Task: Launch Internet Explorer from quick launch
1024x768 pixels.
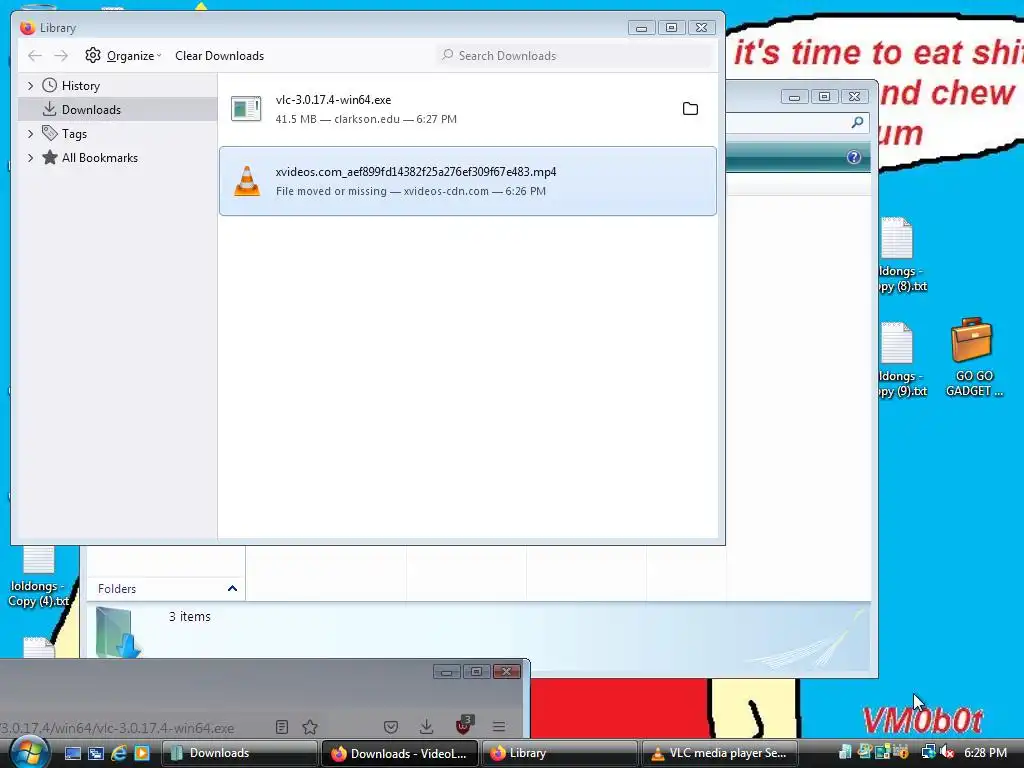Action: pos(118,753)
